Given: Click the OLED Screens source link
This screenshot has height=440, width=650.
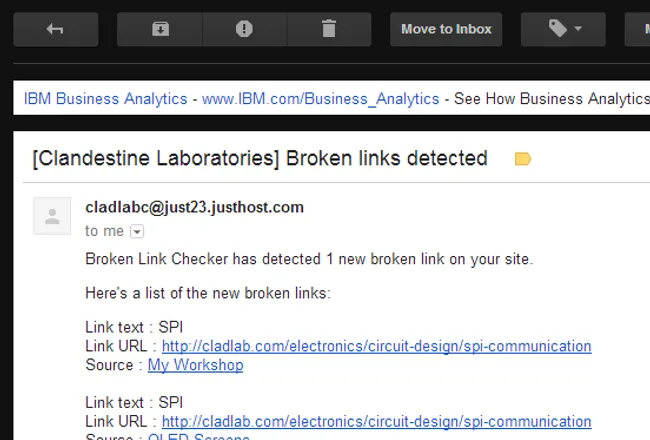Looking at the screenshot, I should (198, 436).
